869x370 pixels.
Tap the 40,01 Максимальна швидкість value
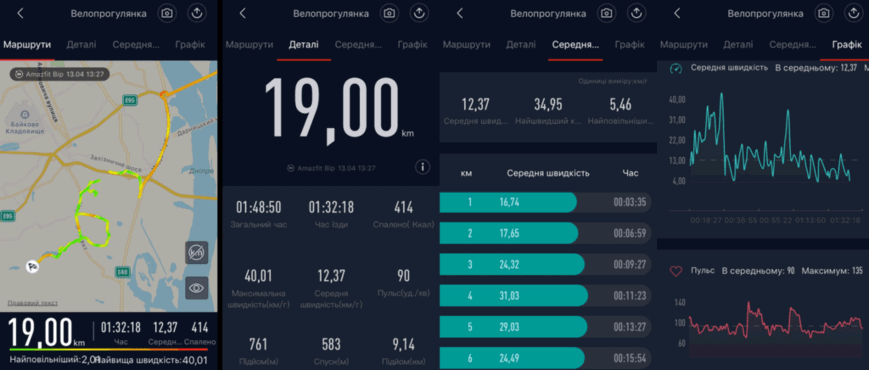258,276
